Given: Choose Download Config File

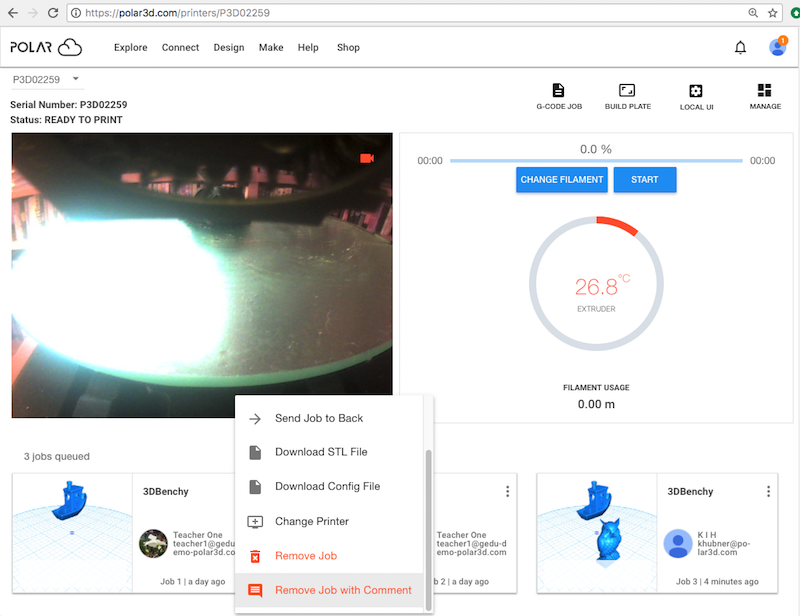Looking at the screenshot, I should [x=329, y=486].
